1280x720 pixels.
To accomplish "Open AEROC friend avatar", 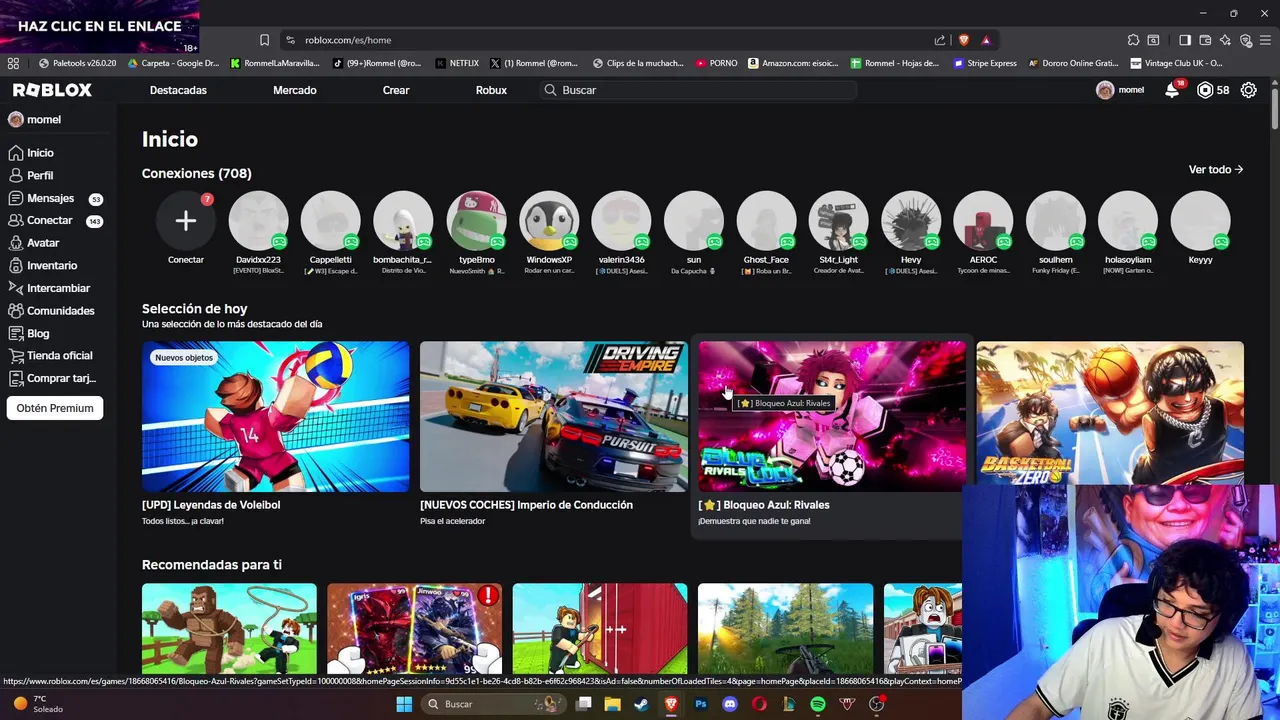I will 983,221.
